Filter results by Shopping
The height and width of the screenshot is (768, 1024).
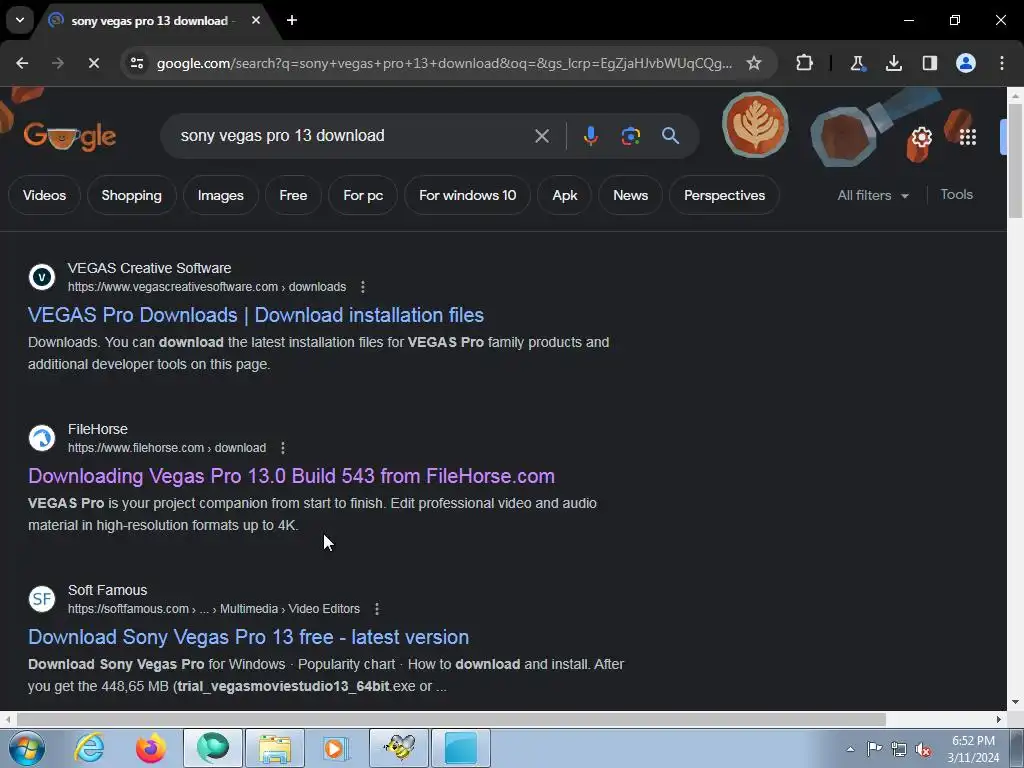[x=131, y=195]
